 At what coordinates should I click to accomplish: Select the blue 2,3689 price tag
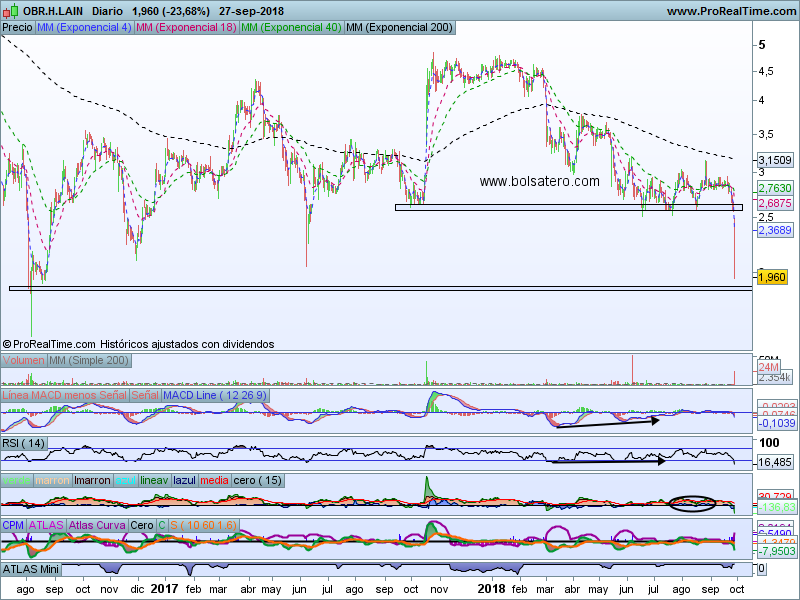(x=775, y=230)
